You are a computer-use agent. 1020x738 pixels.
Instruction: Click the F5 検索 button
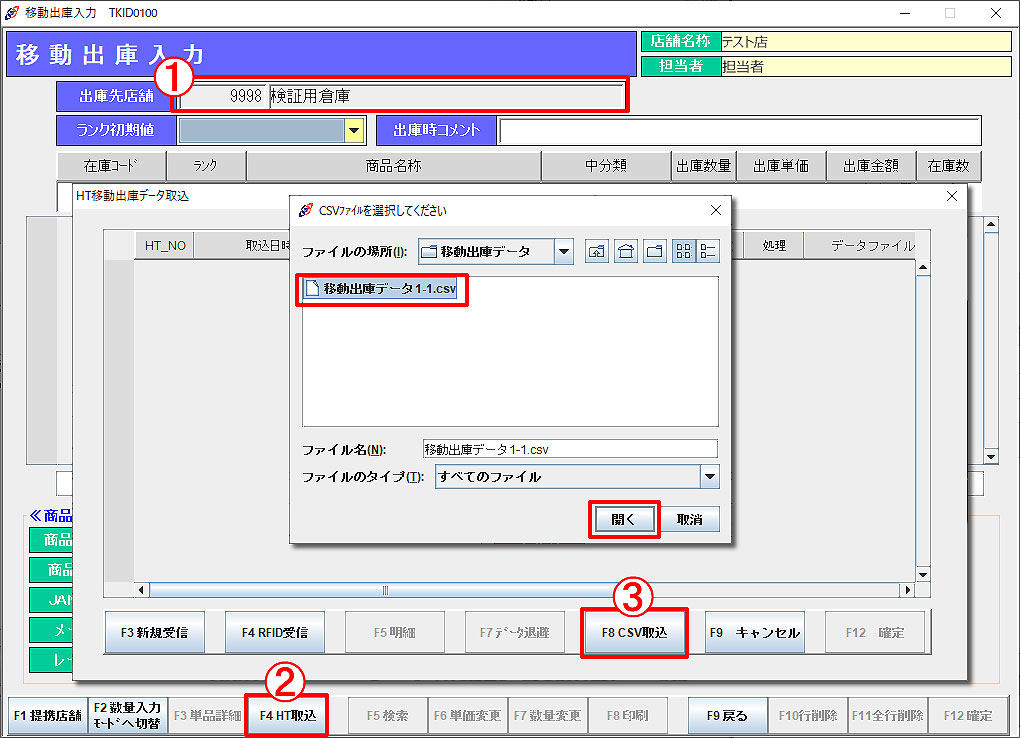[388, 715]
